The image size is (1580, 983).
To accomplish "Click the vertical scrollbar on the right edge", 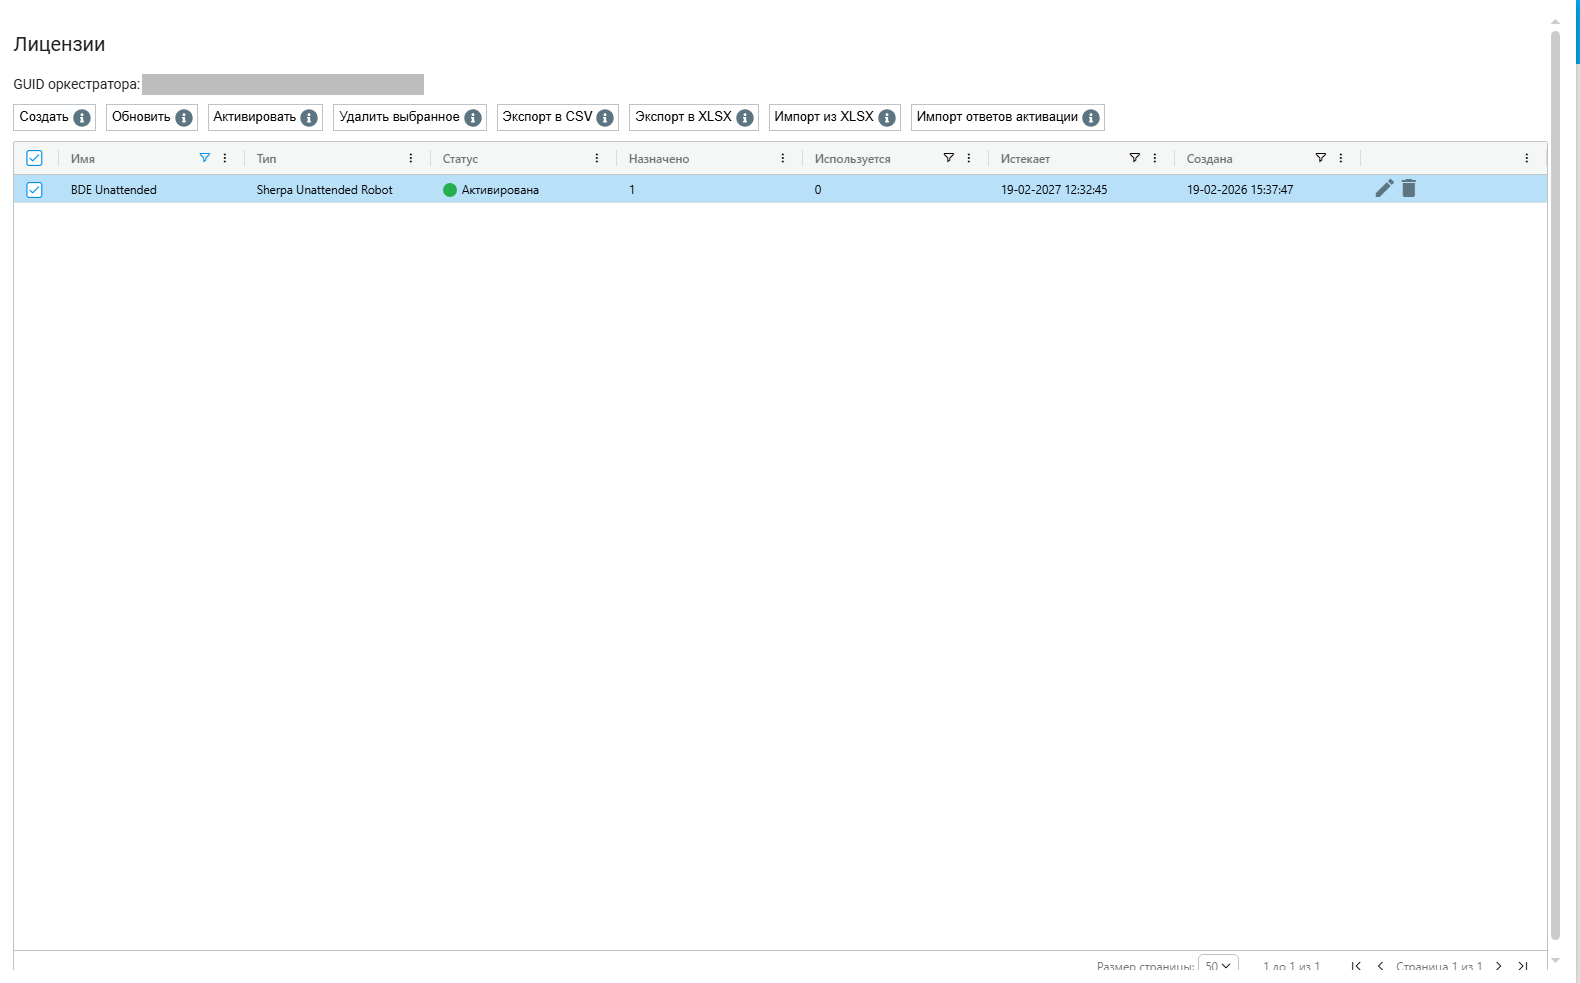I will pyautogui.click(x=1555, y=485).
